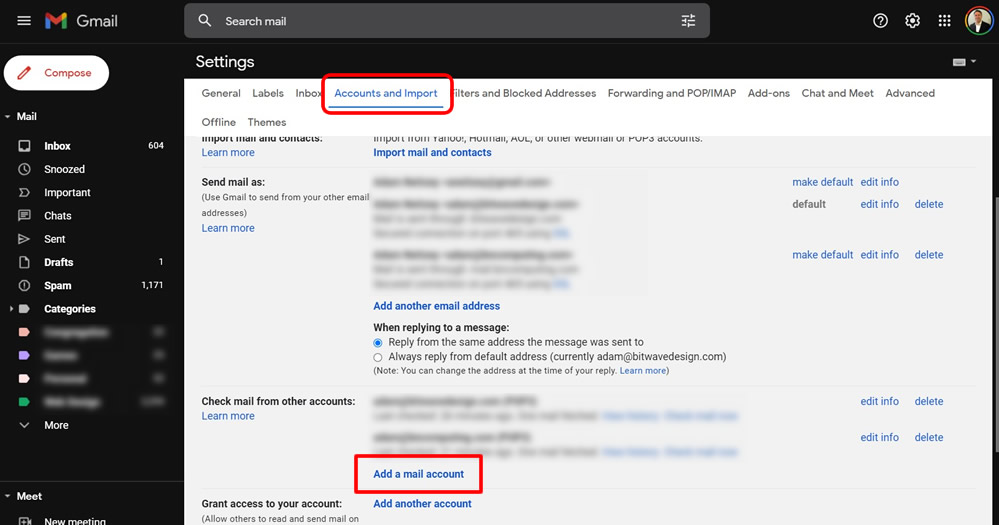Switch to Forwarding and POP/IMAP tab
Screen dimensions: 999x525
(672, 93)
